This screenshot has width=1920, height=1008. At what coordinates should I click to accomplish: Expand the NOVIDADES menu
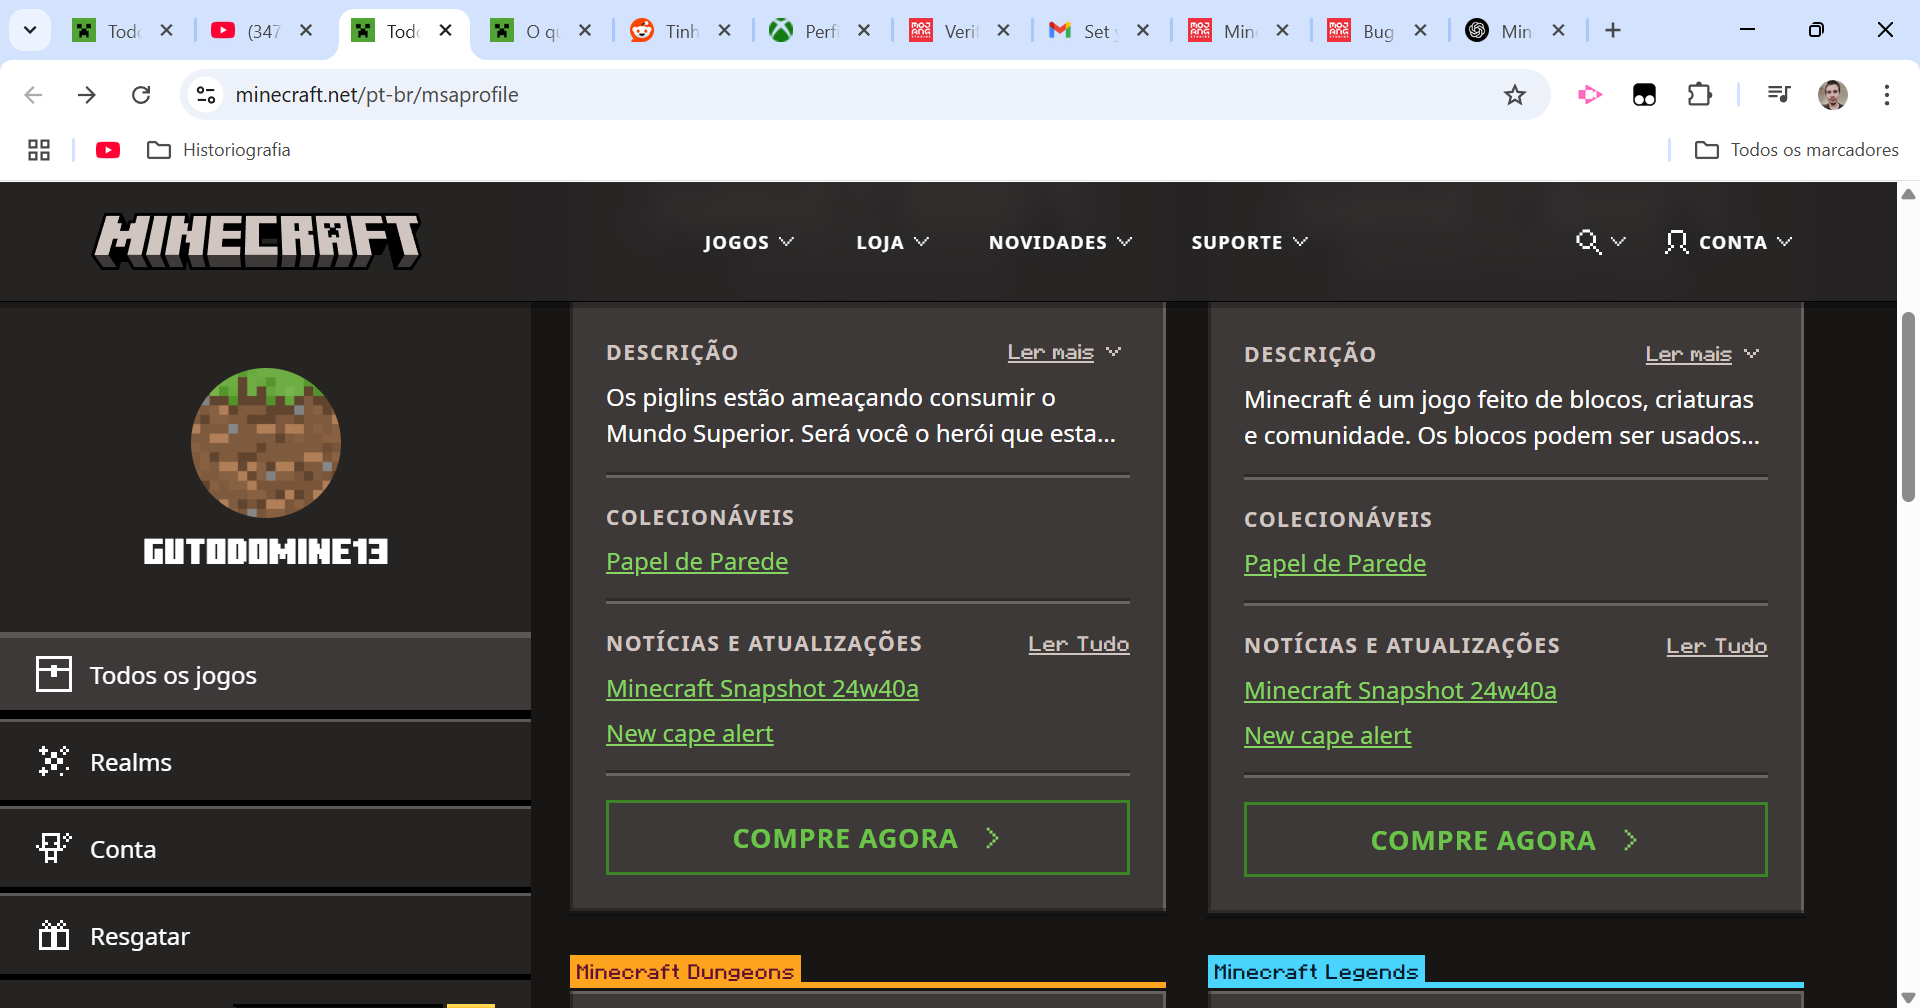pyautogui.click(x=1061, y=242)
